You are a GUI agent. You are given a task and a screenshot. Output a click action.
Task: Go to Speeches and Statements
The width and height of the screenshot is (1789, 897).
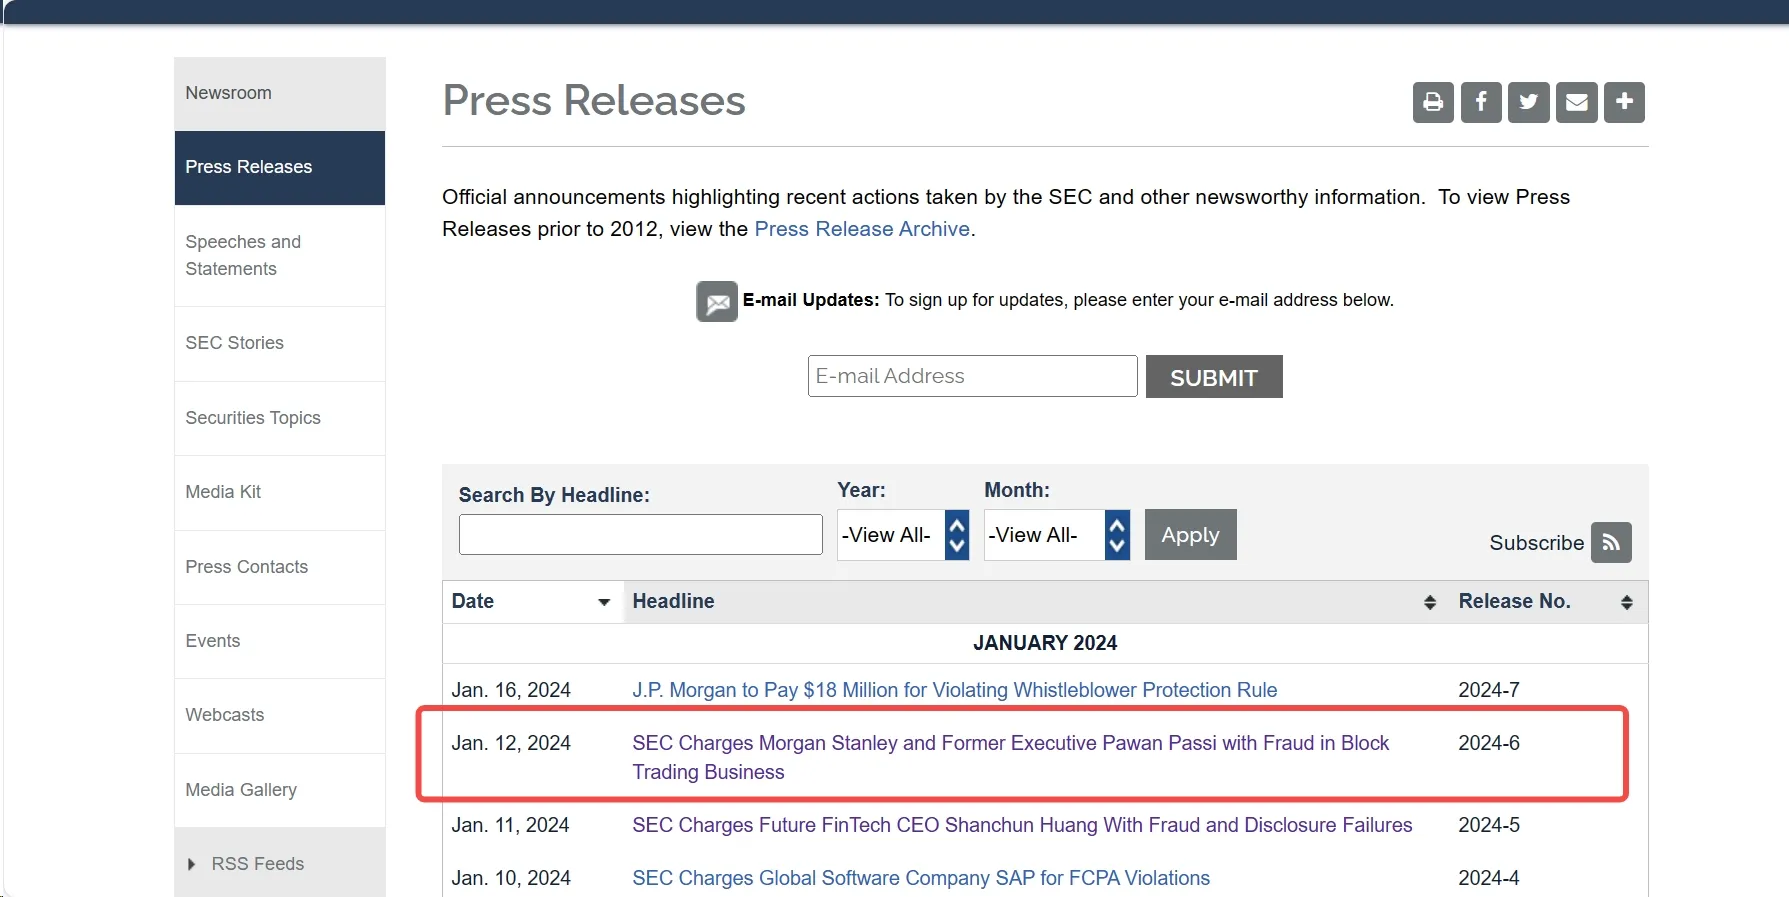point(280,256)
